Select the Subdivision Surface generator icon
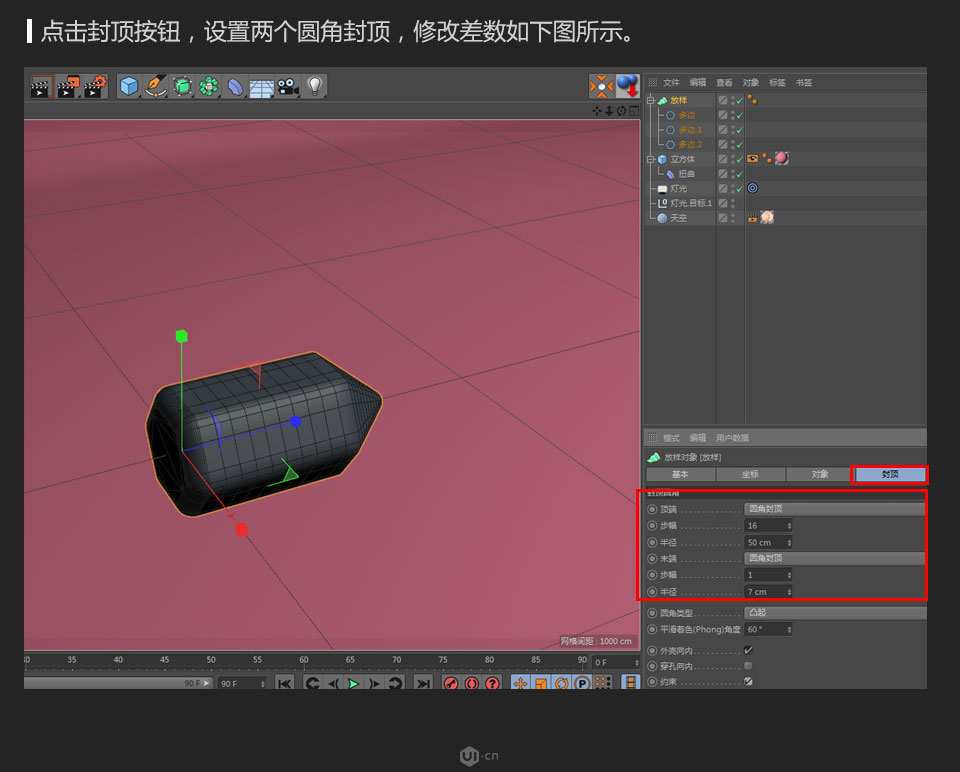 (x=182, y=86)
